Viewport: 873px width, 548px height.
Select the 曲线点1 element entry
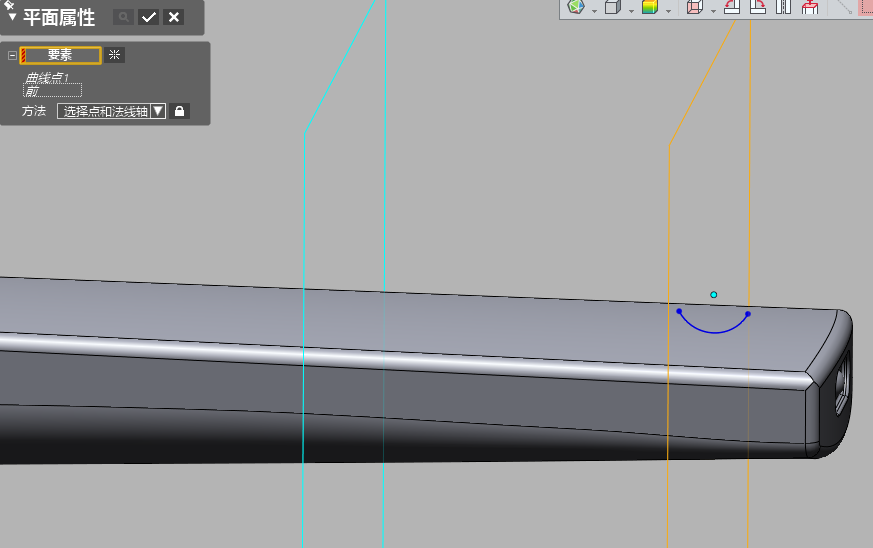coord(47,77)
